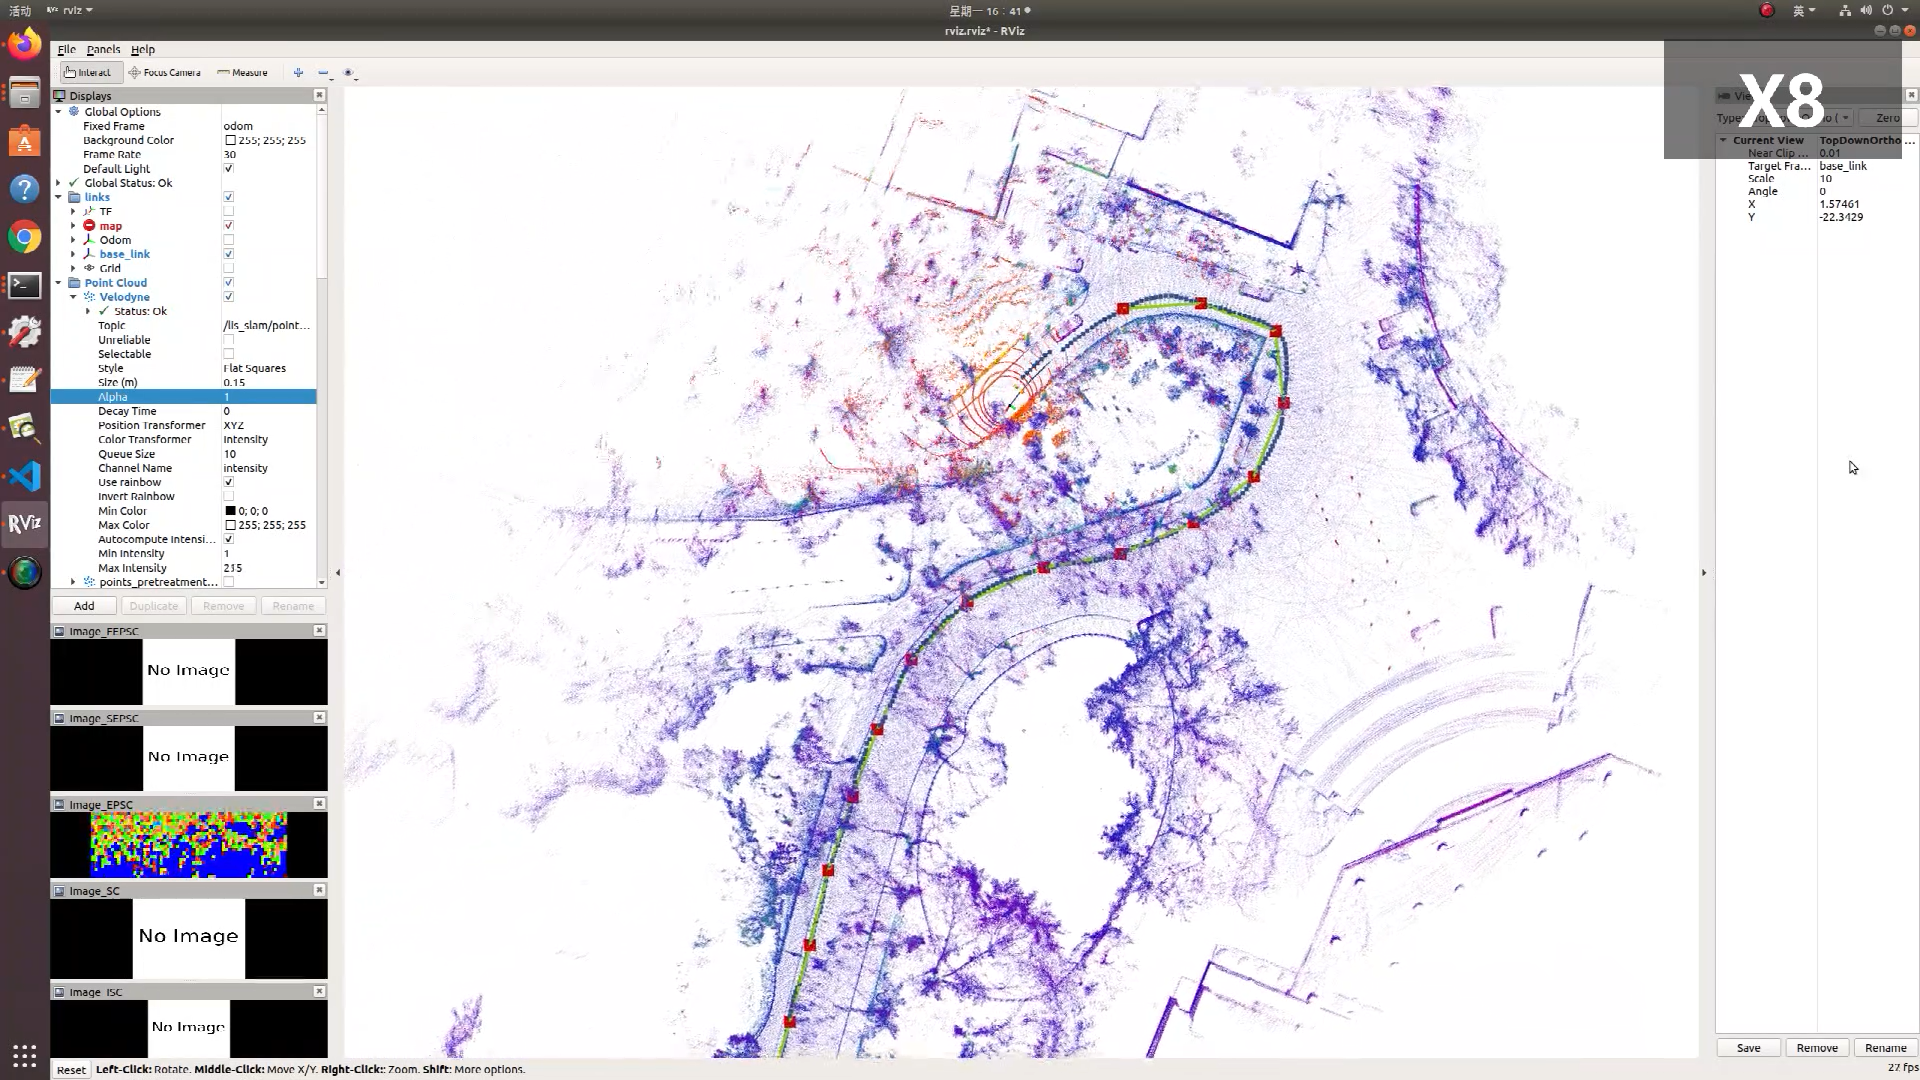Collapse the Point Cloud group
The image size is (1920, 1080).
click(x=58, y=283)
